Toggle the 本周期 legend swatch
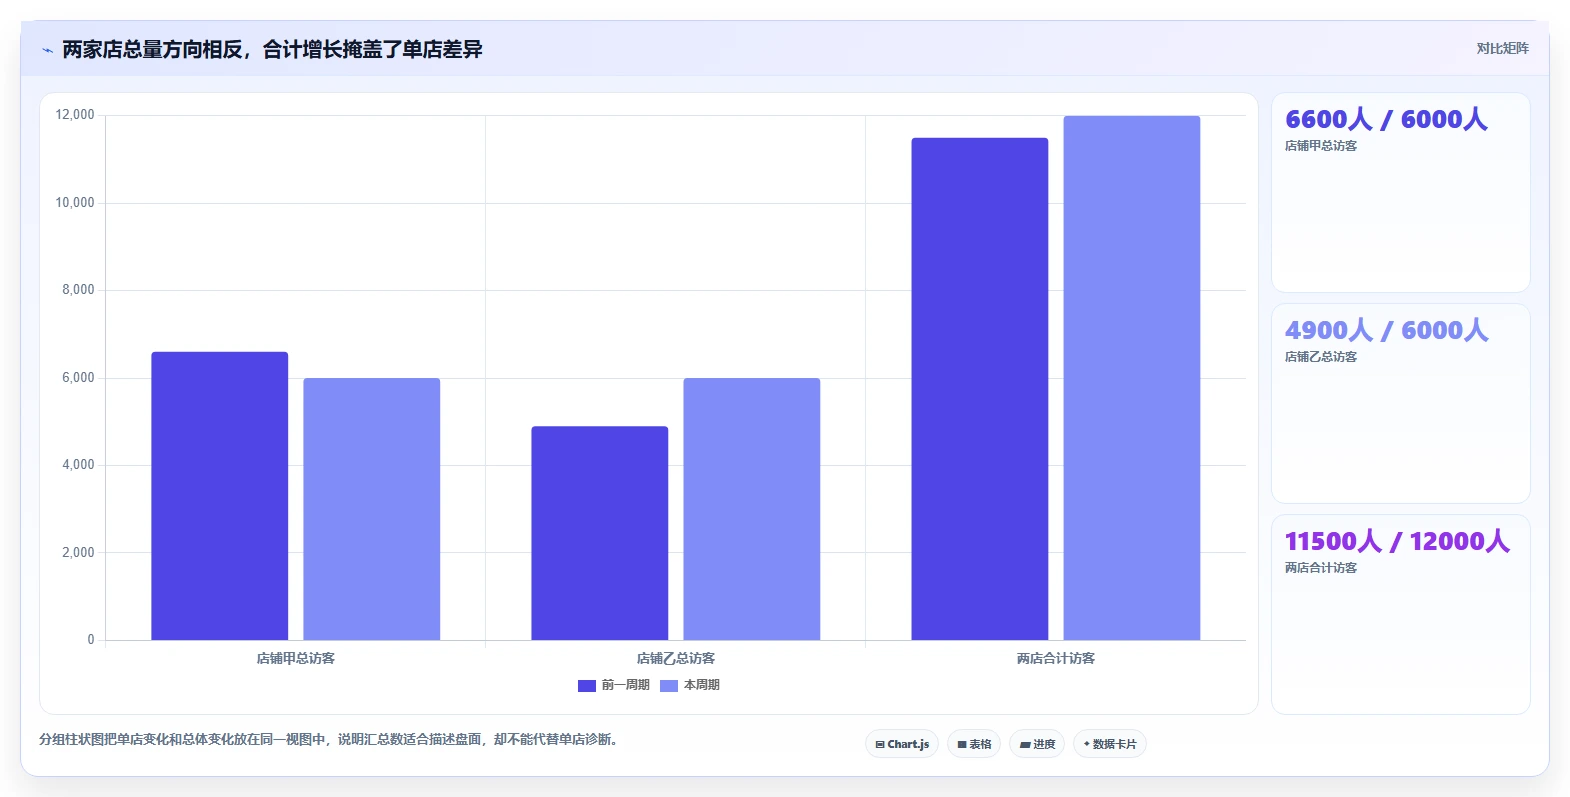Viewport: 1570px width, 797px height. click(x=669, y=685)
